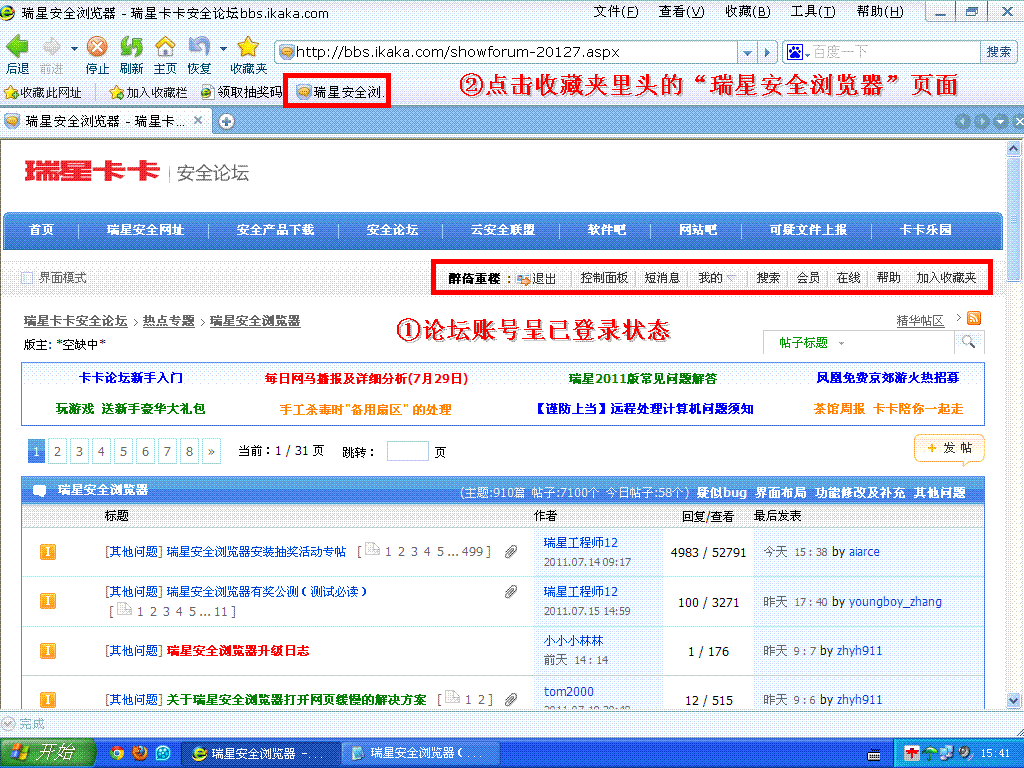Open the 查看(V) menu

click(x=681, y=12)
